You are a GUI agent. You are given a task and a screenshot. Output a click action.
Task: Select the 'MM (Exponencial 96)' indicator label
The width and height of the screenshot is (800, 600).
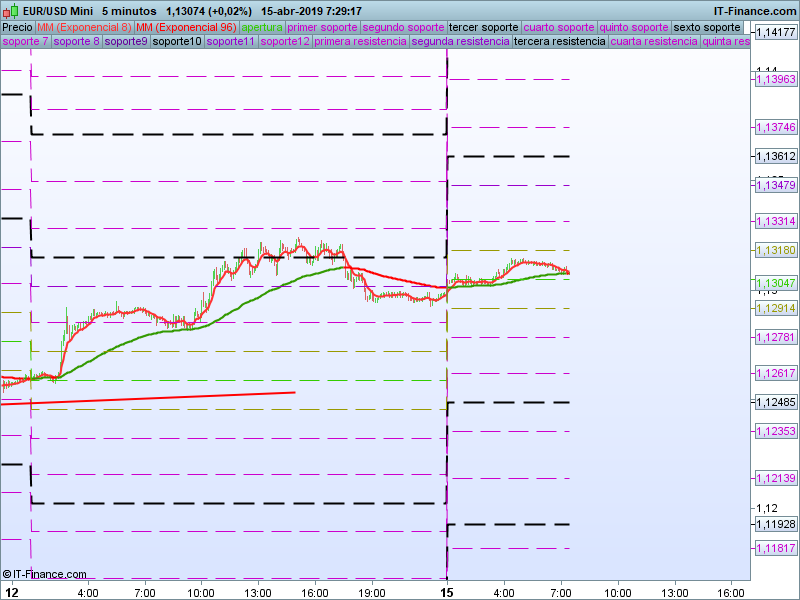tap(187, 27)
